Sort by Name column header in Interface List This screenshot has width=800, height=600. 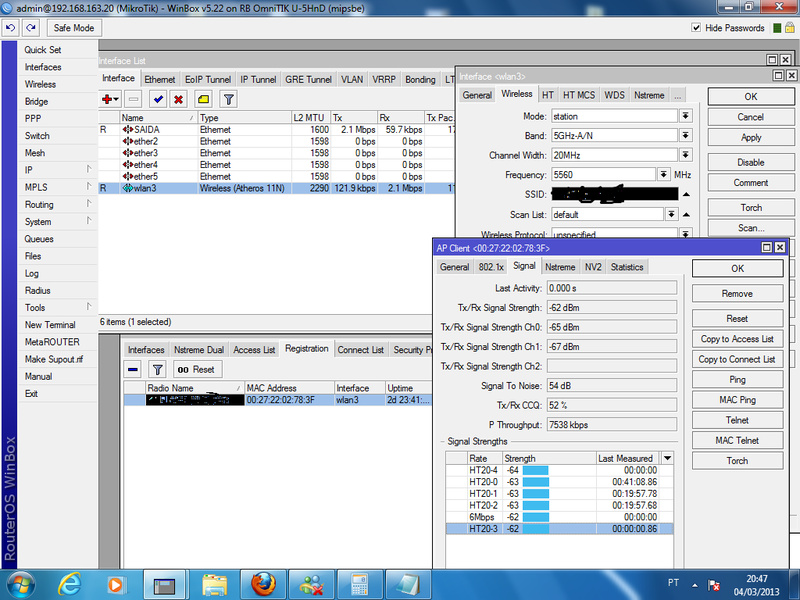click(x=158, y=118)
